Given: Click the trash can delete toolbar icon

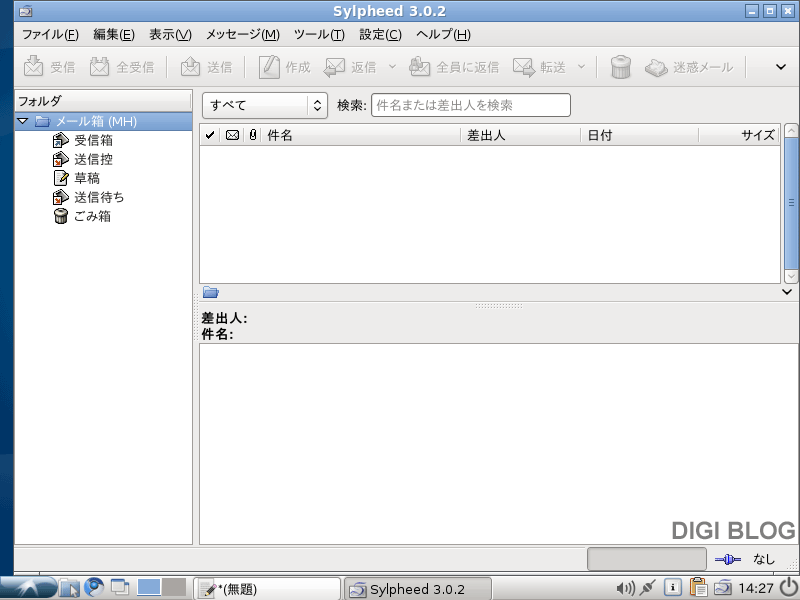Looking at the screenshot, I should point(621,67).
